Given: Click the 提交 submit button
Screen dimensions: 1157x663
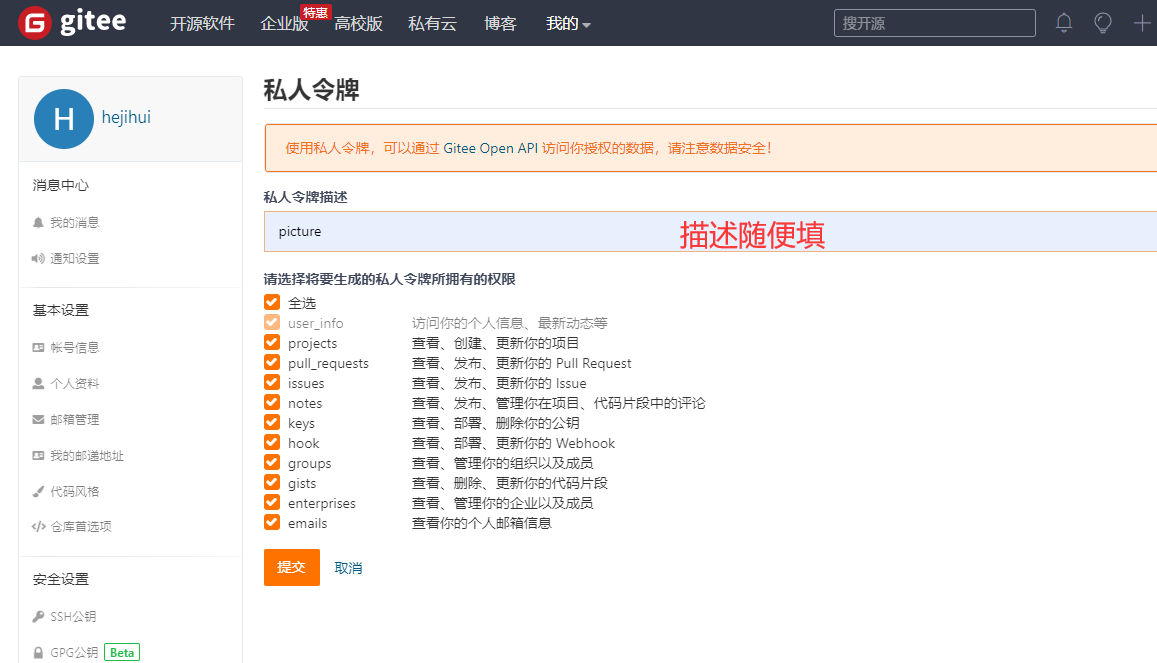Looking at the screenshot, I should click(291, 567).
